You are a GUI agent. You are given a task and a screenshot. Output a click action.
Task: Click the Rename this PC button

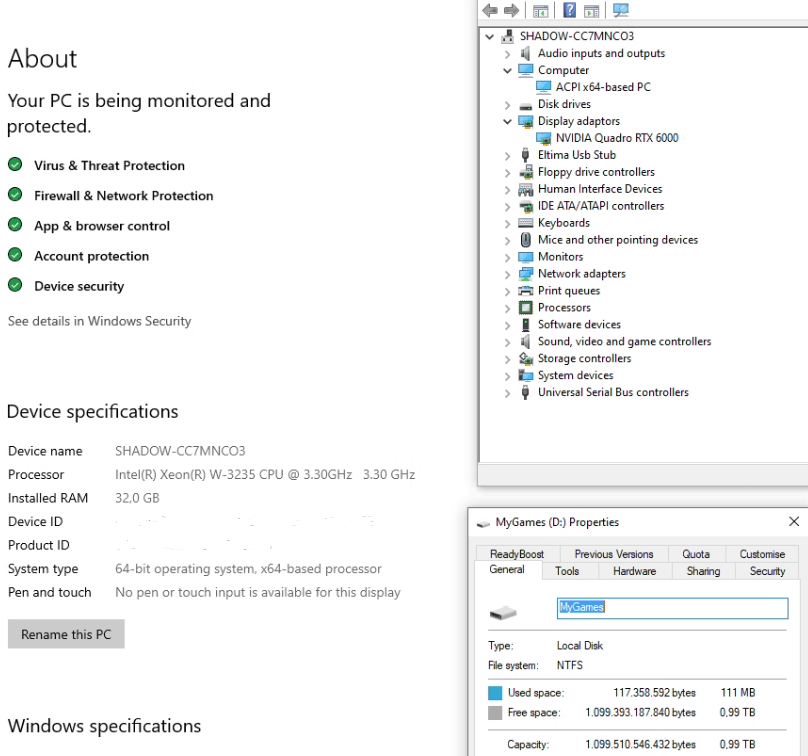(x=66, y=634)
